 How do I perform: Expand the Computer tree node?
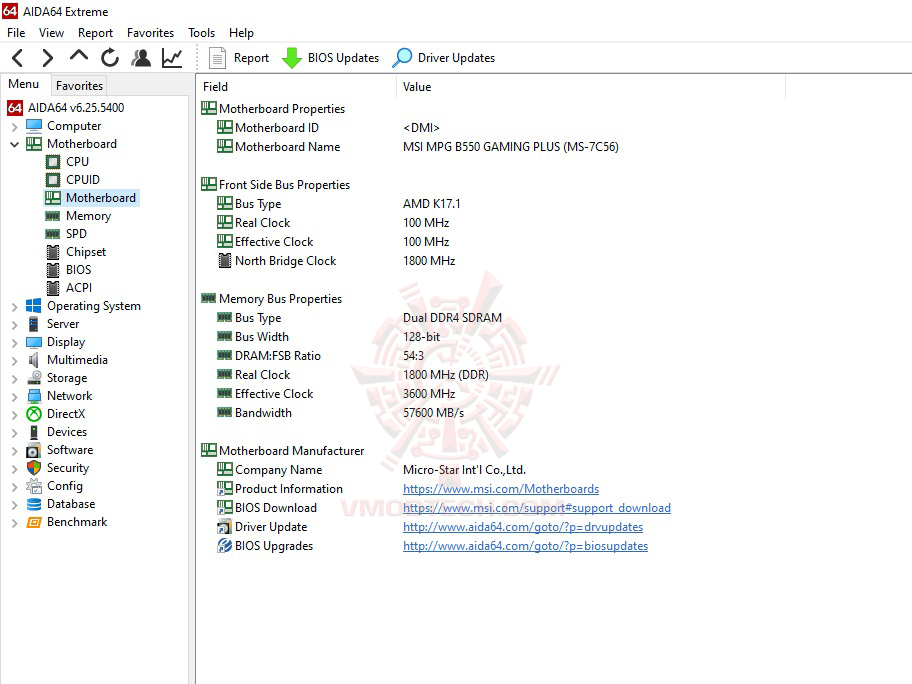point(15,126)
